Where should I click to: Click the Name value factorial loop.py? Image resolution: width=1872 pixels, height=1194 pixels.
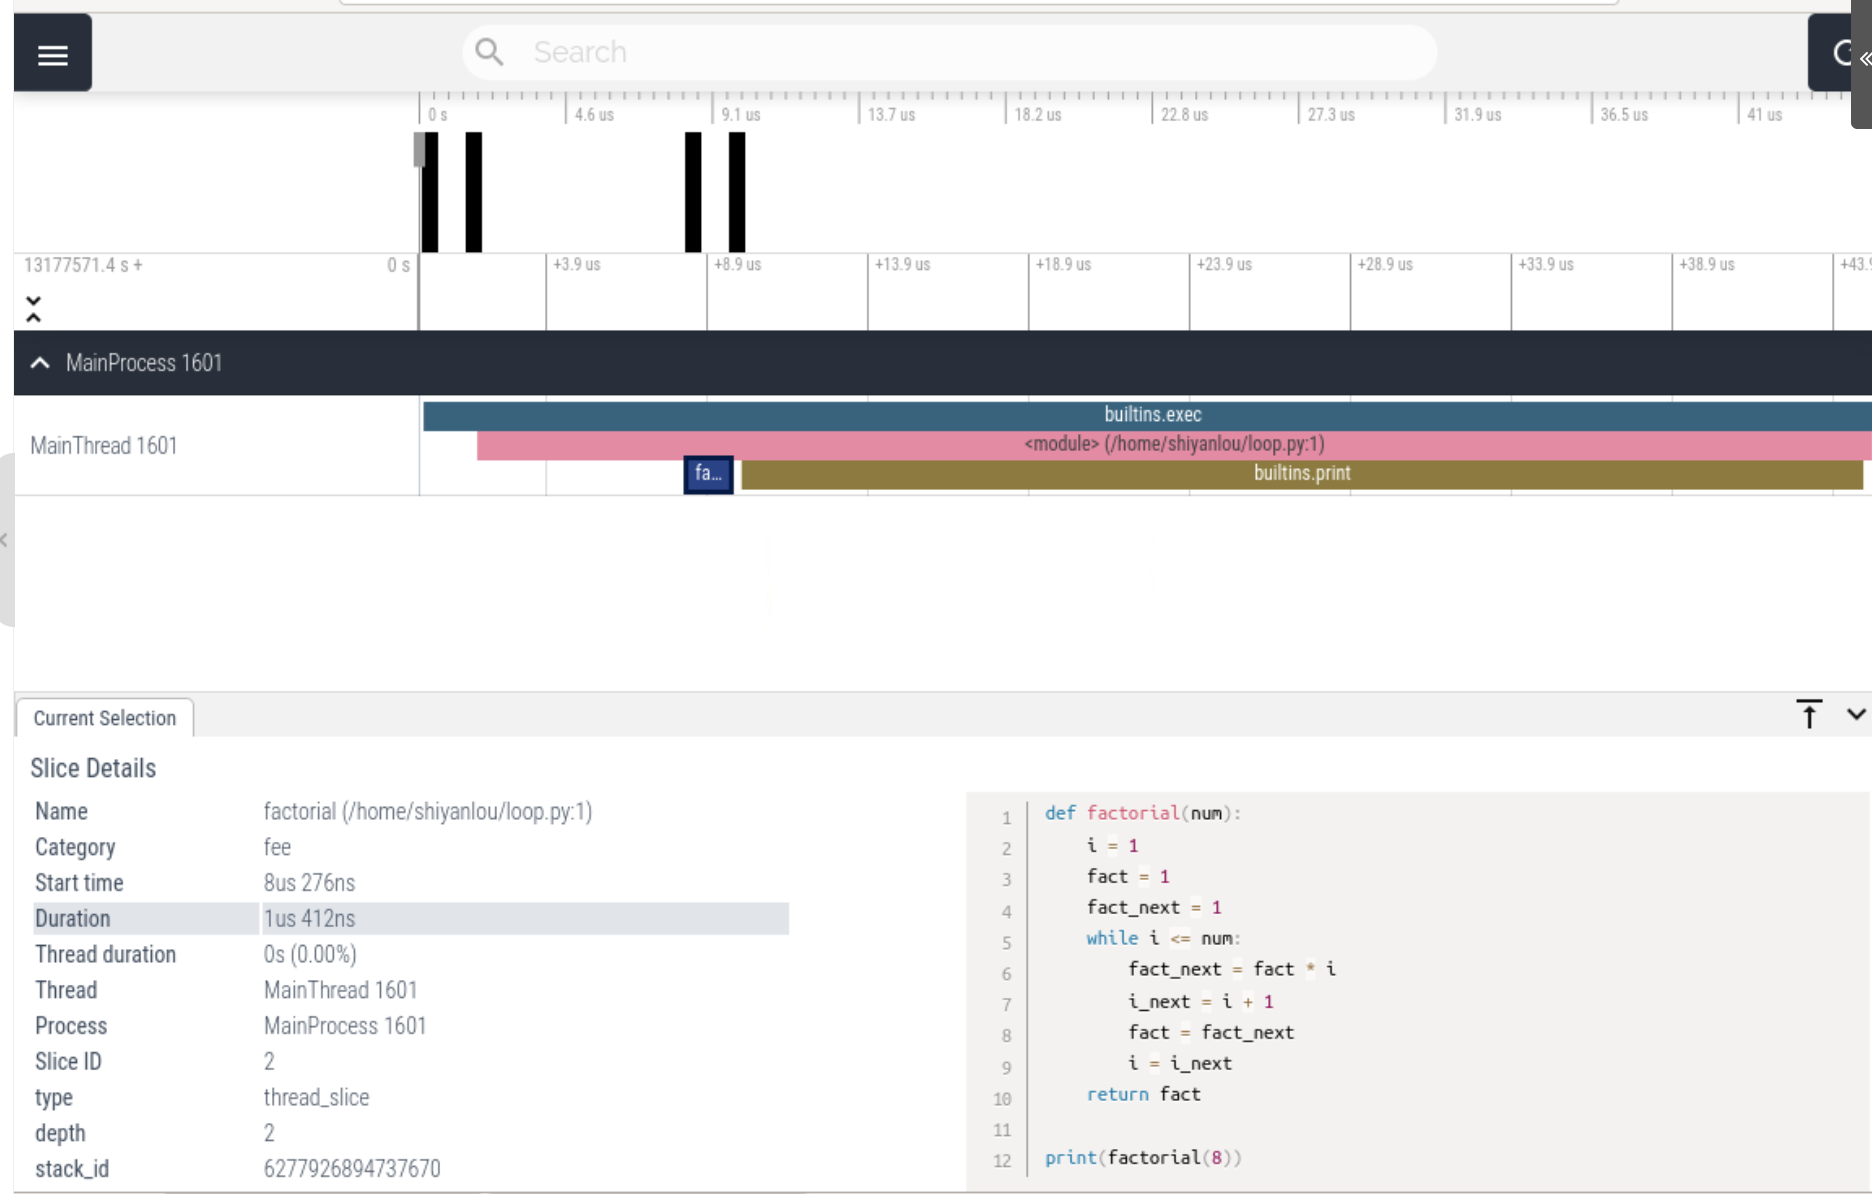(x=428, y=811)
